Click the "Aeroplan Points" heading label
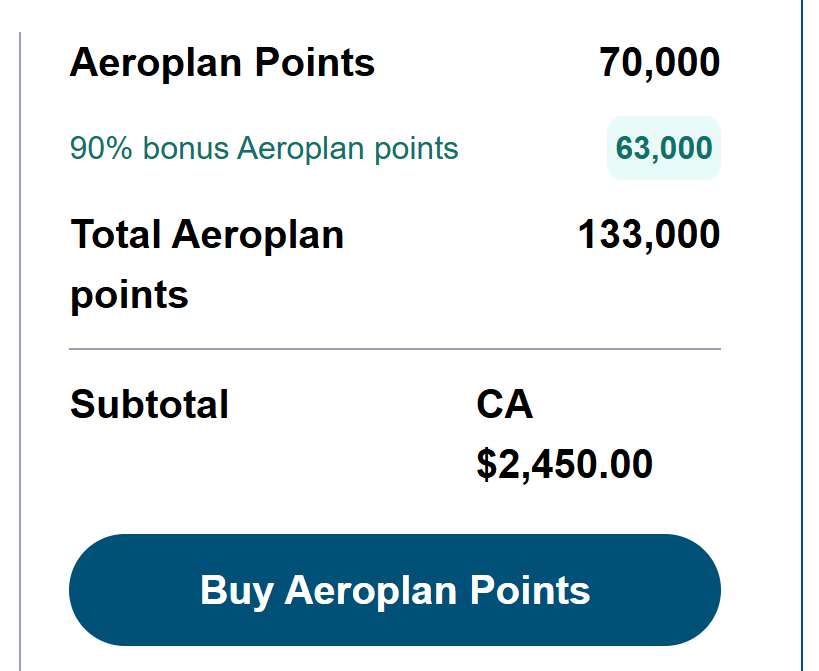 [222, 63]
